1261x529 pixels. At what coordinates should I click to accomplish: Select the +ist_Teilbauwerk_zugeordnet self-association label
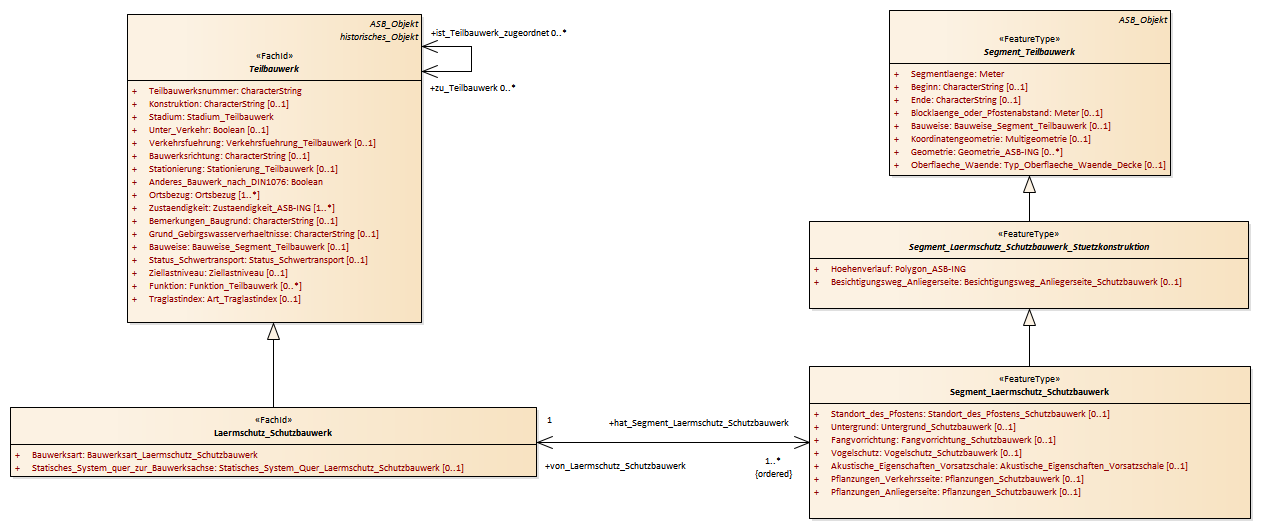point(499,33)
